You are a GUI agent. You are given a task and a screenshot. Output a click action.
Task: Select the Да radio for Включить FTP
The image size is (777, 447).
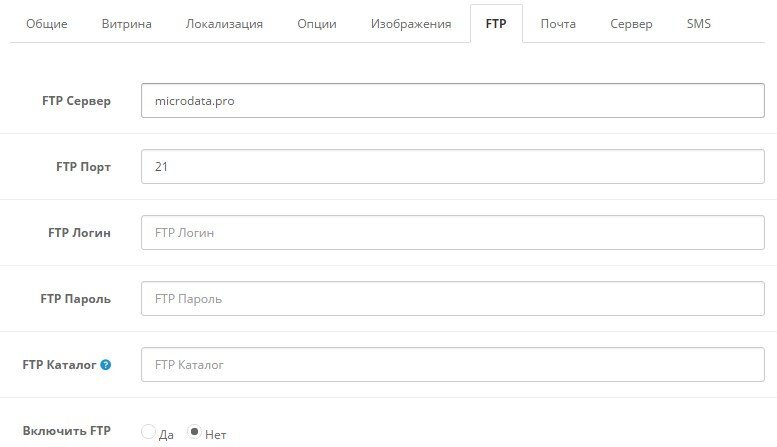(x=149, y=433)
